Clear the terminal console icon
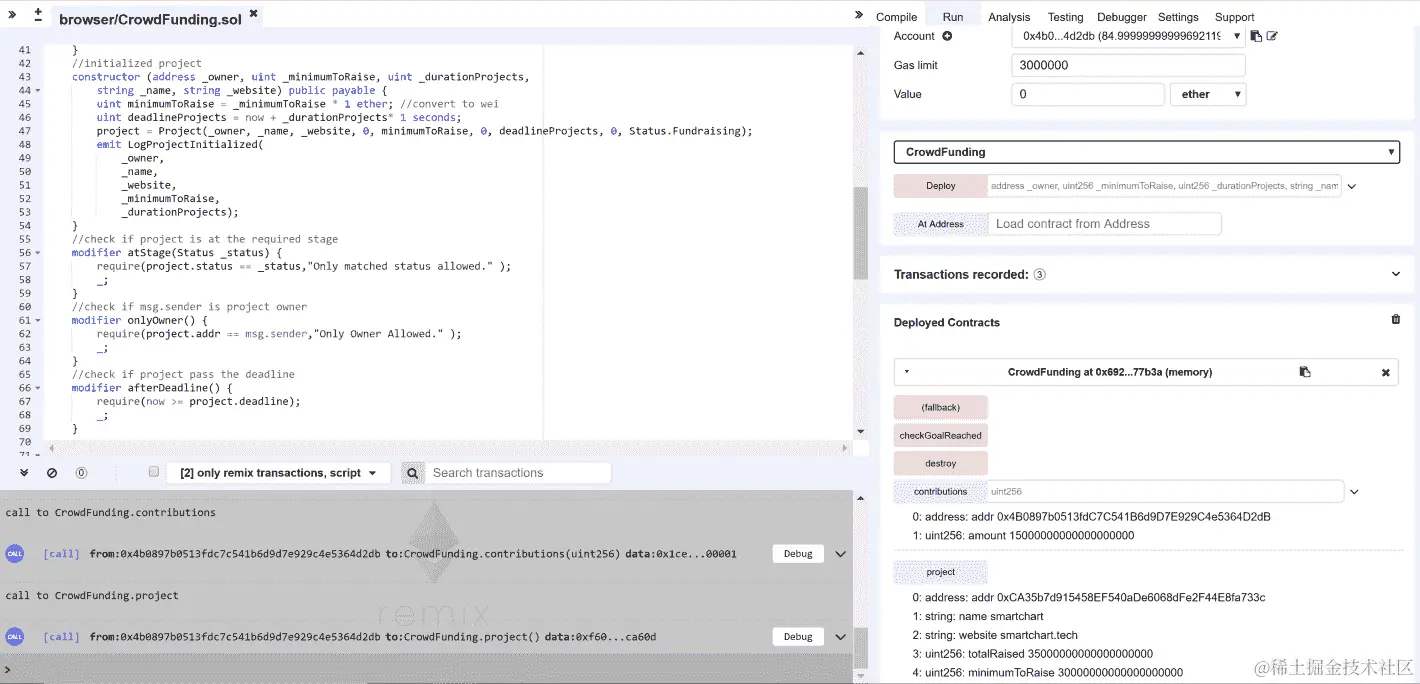Image resolution: width=1420 pixels, height=684 pixels. (x=52, y=473)
